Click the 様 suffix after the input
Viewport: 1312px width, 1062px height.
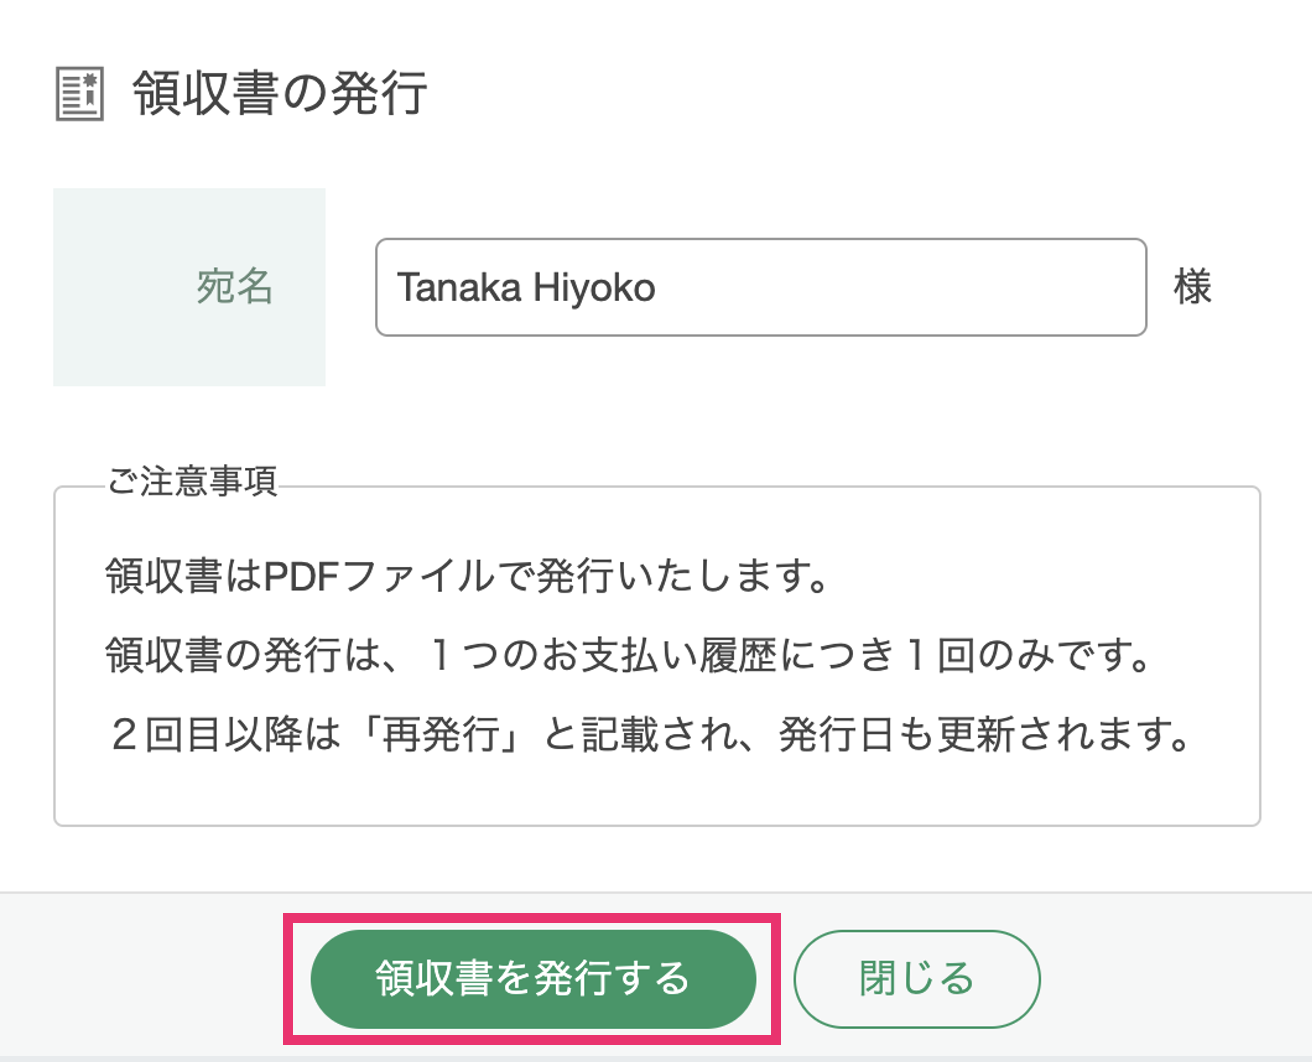[1192, 287]
